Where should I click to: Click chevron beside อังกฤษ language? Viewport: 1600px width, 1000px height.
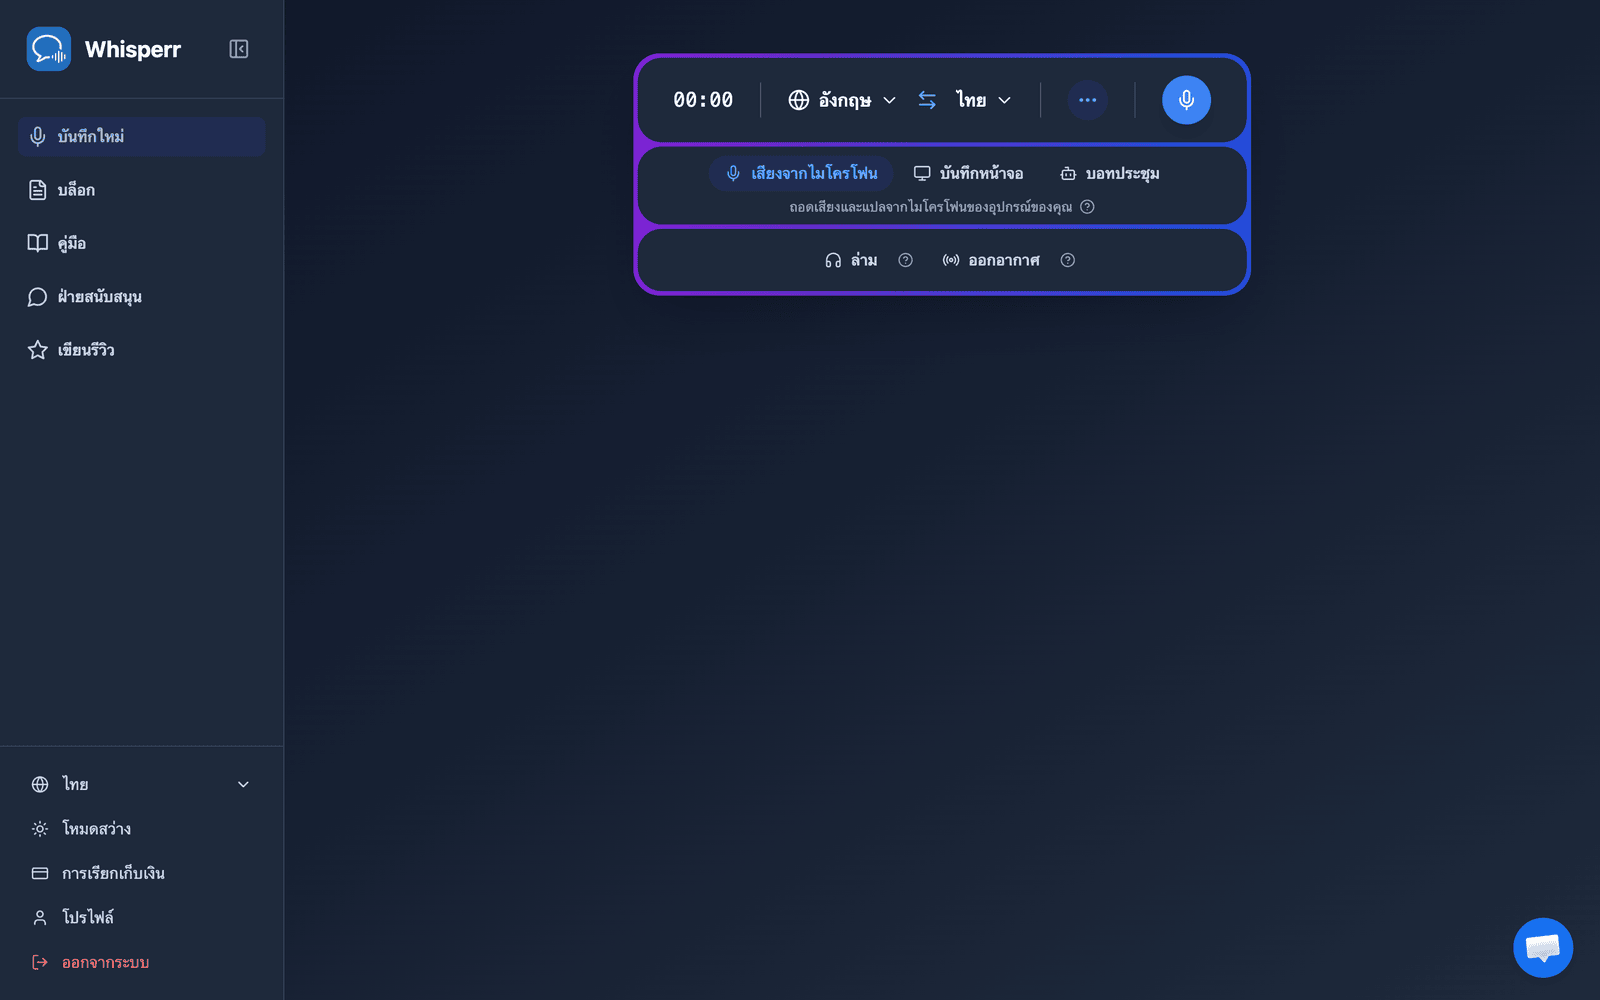889,100
